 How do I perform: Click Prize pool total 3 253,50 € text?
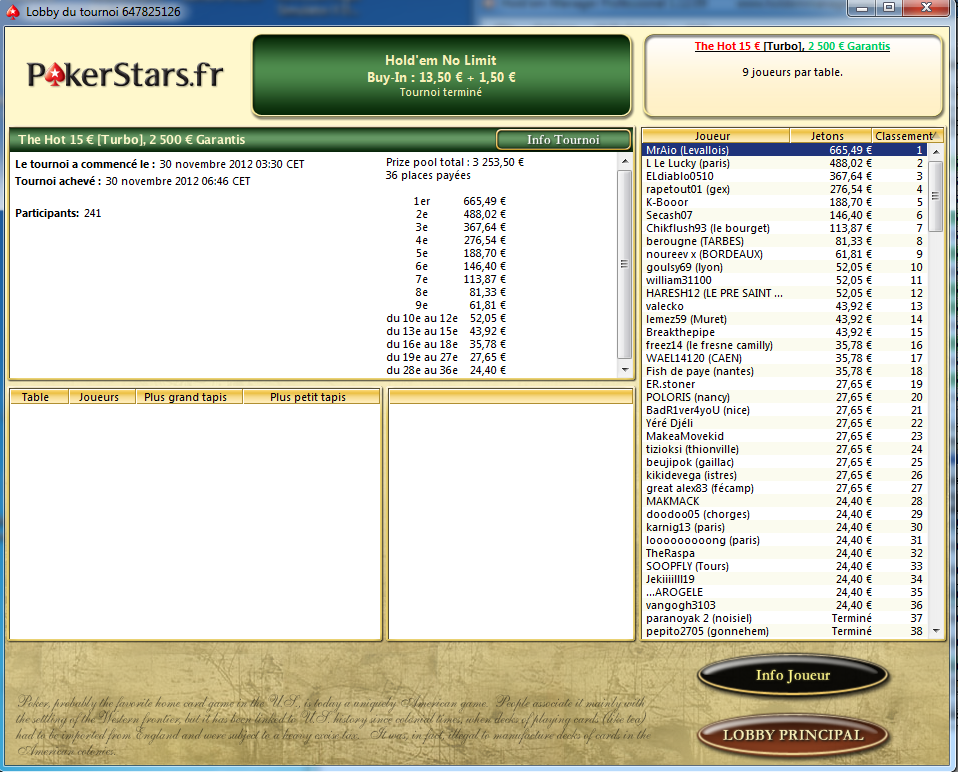tap(455, 162)
